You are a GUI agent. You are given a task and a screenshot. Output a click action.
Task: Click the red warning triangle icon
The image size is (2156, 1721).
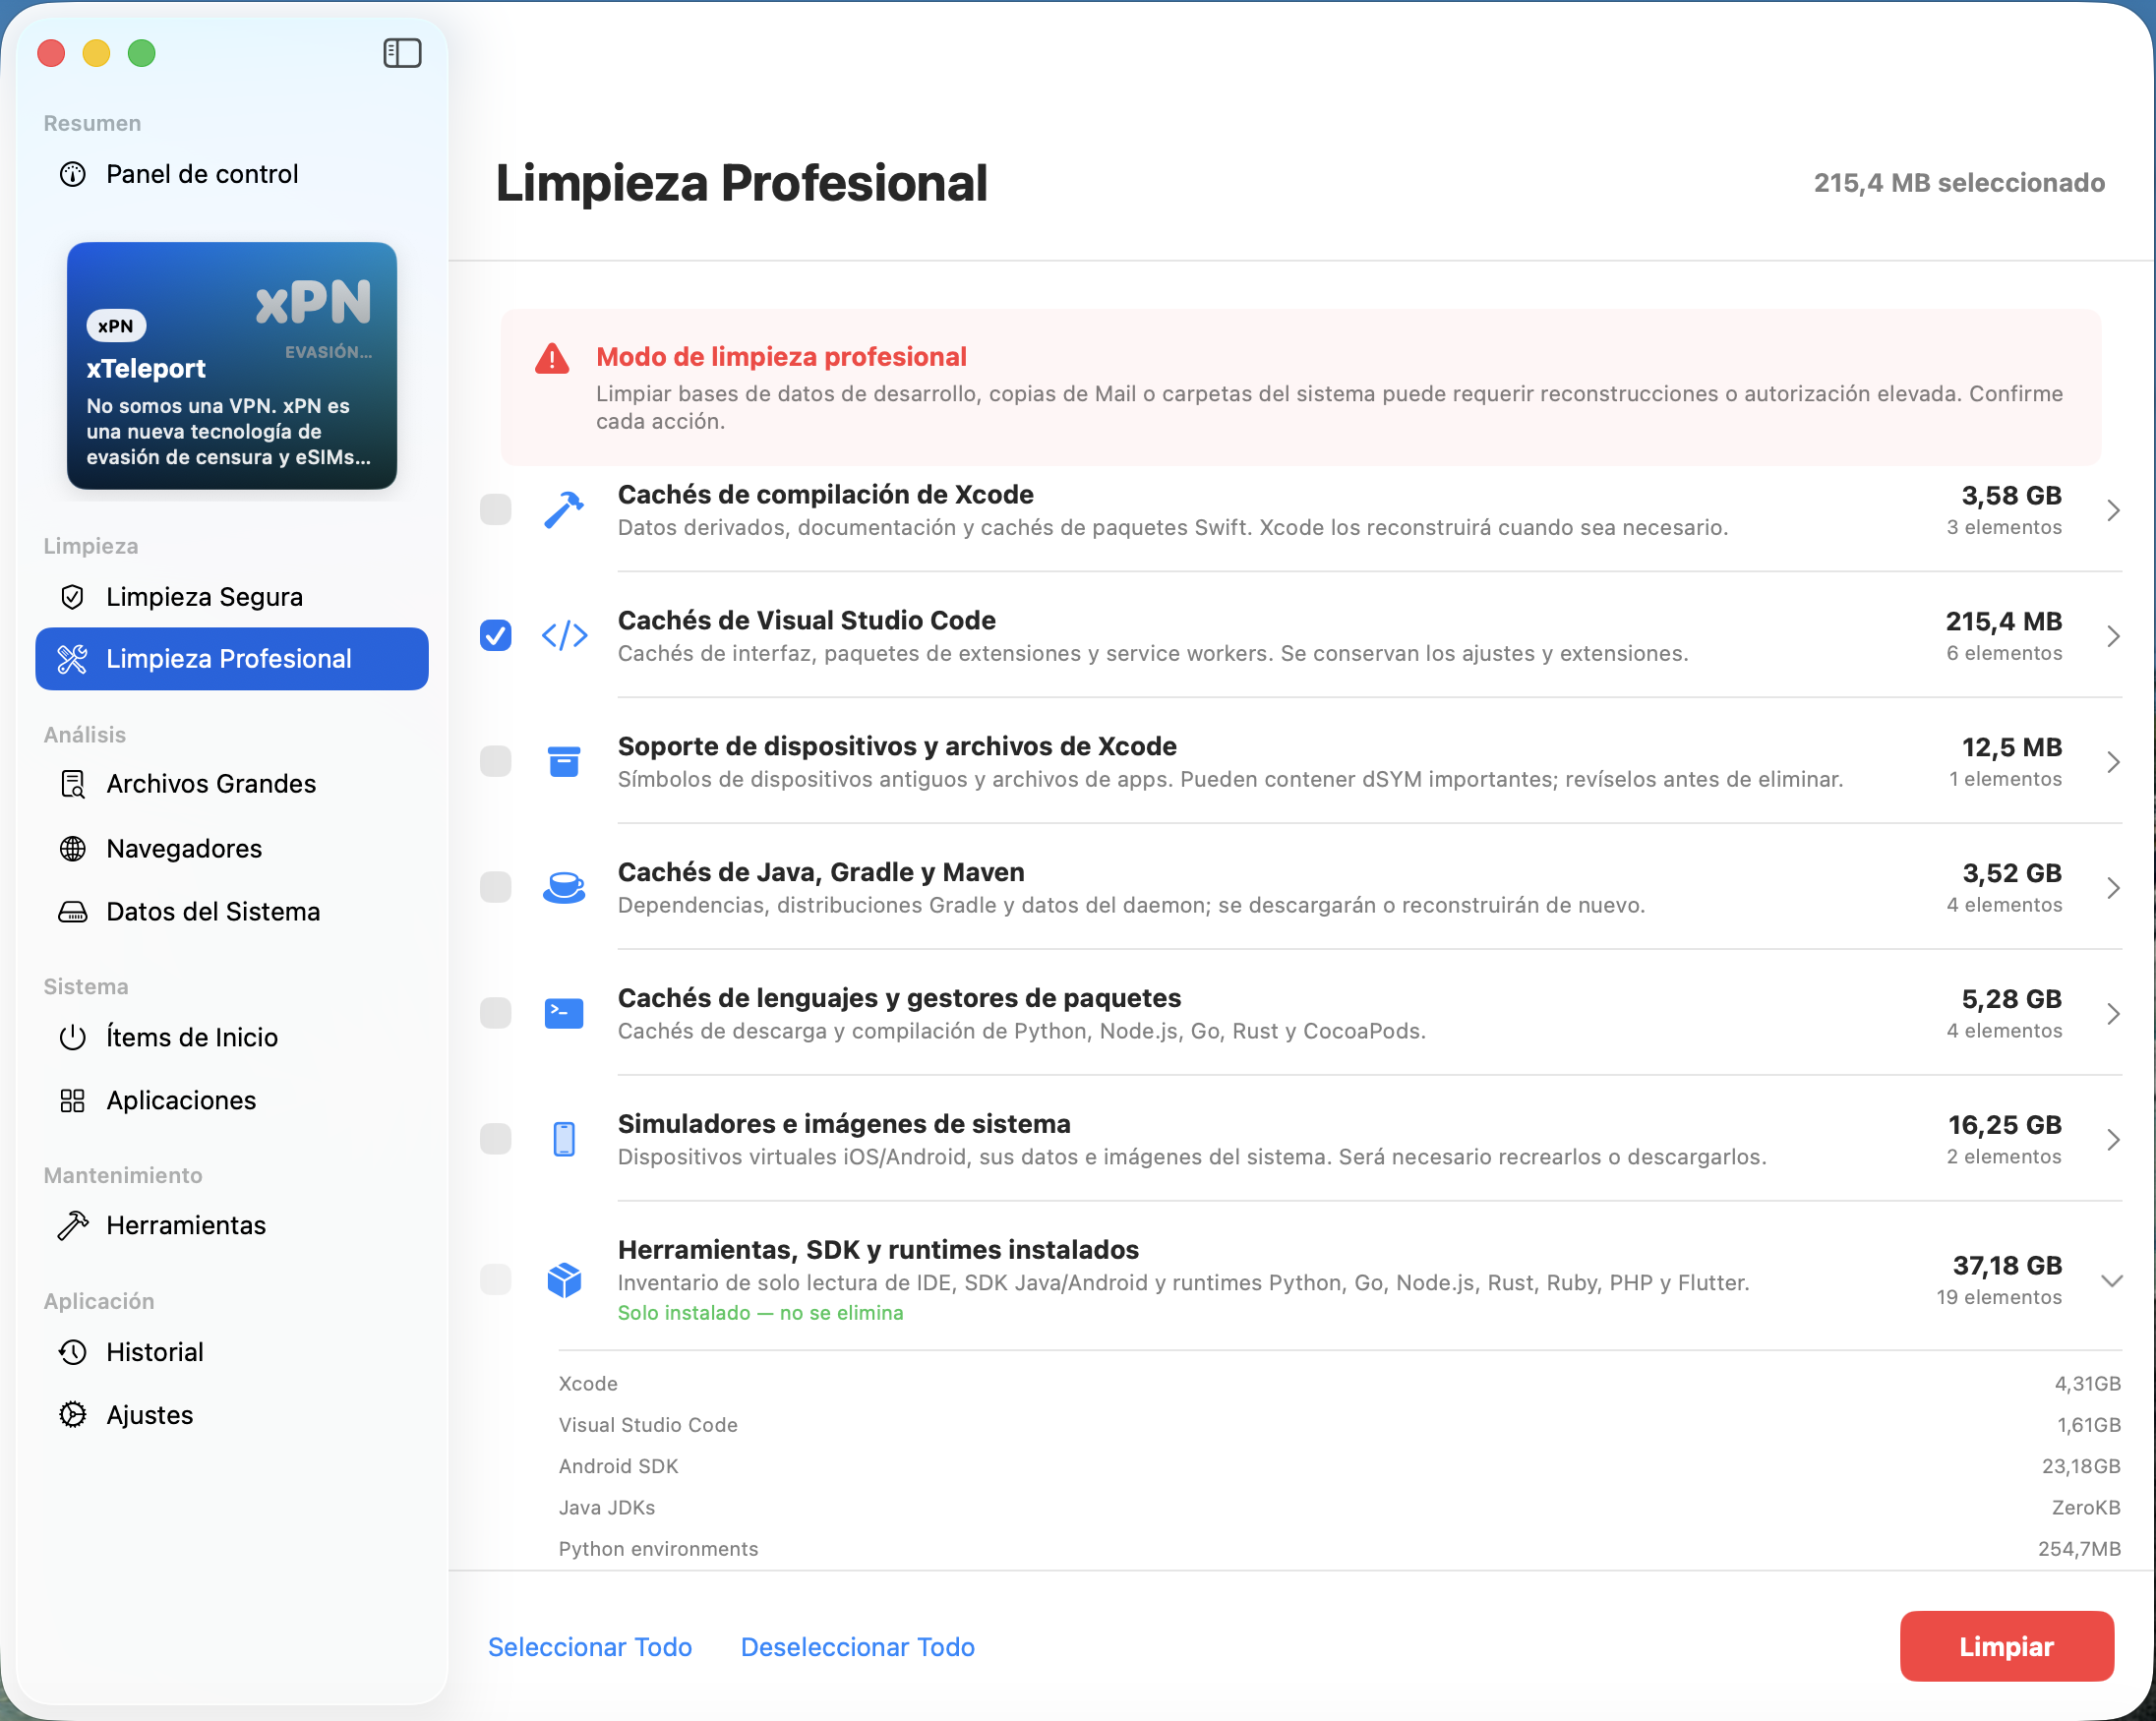[552, 358]
